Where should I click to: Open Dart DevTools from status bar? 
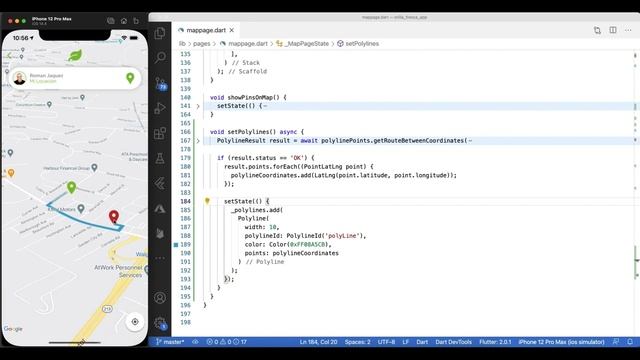[453, 342]
